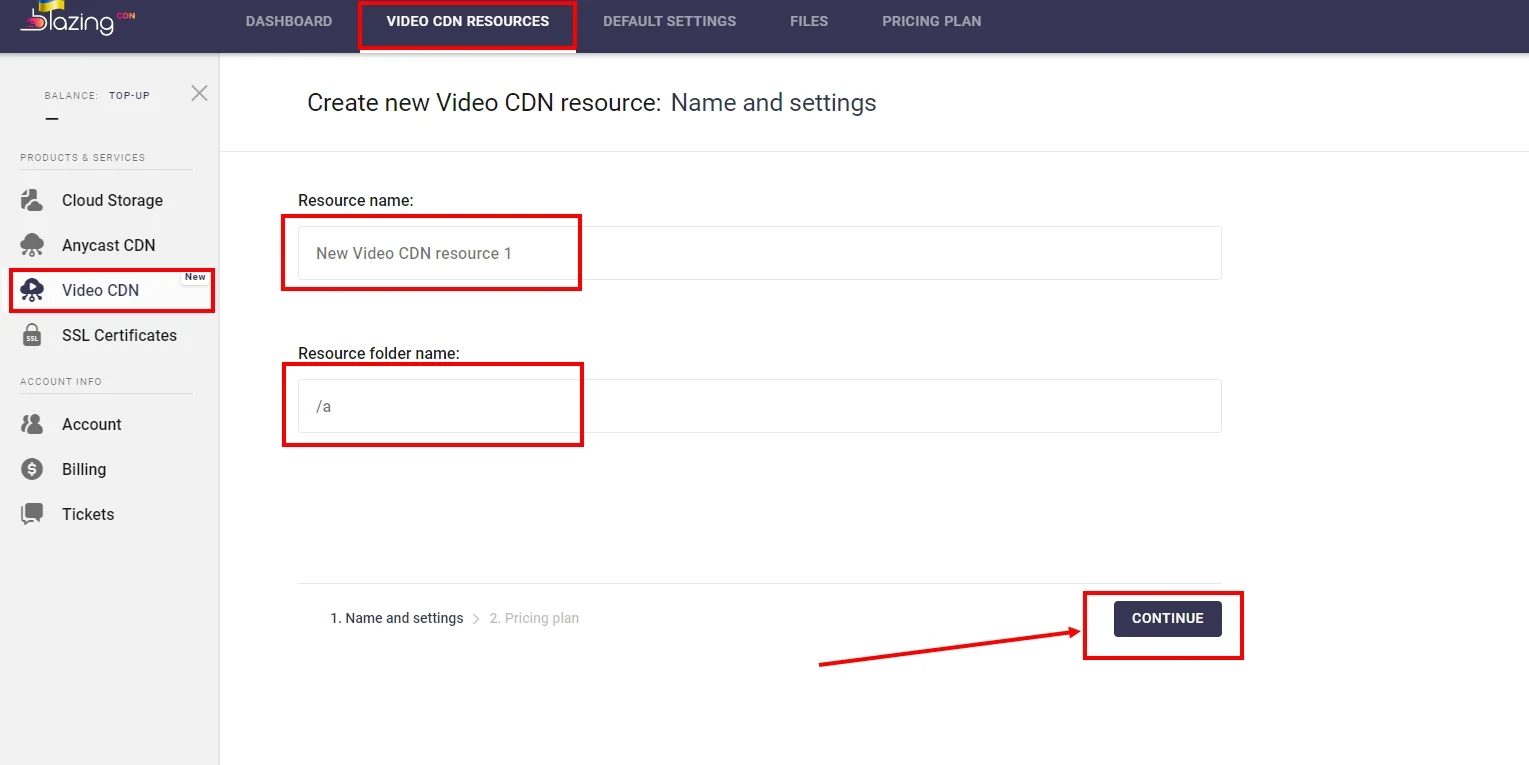This screenshot has height=765, width=1529.
Task: Click the Video CDN play icon
Action: click(x=32, y=290)
